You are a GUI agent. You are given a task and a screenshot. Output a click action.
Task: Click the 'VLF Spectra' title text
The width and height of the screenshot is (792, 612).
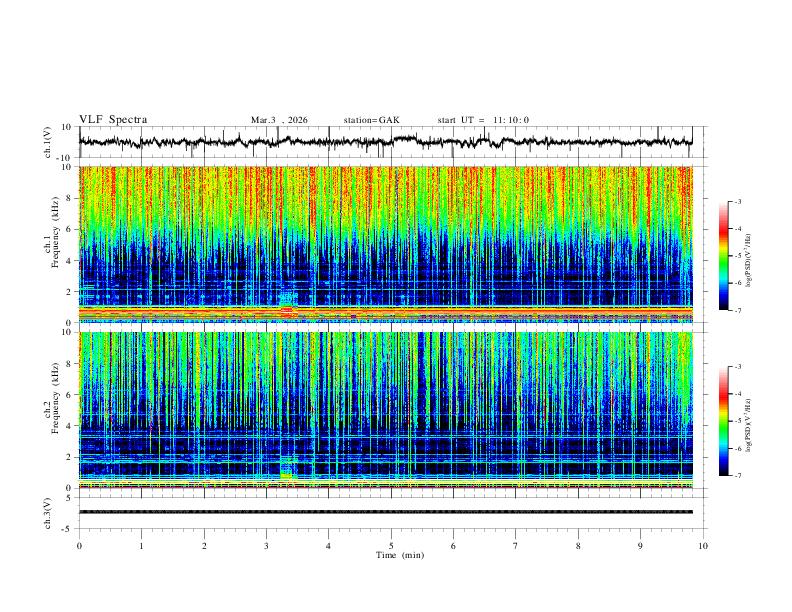[113, 120]
